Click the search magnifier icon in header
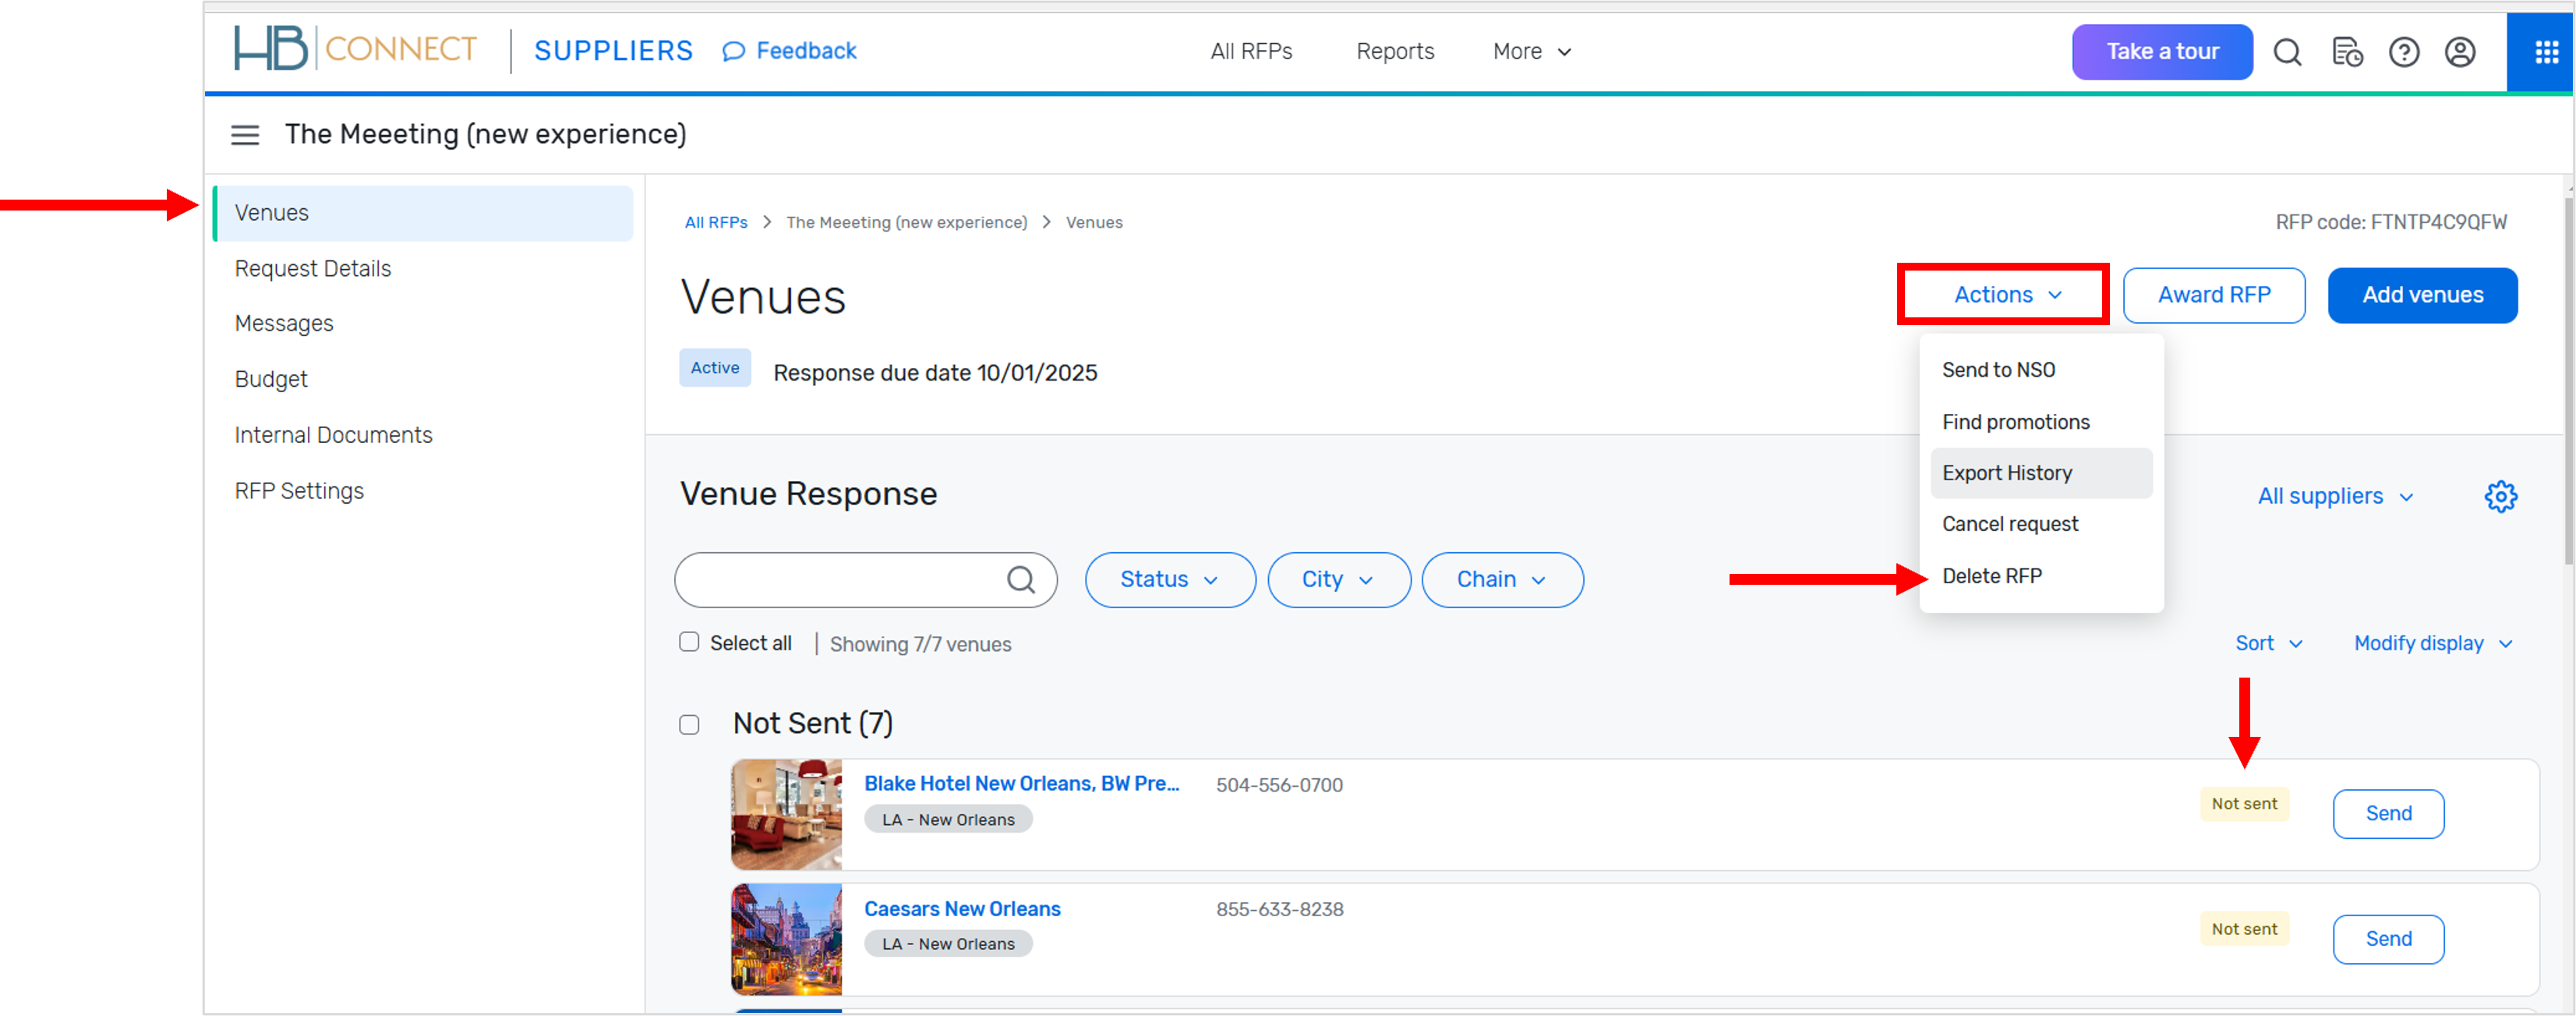This screenshot has width=2576, height=1016. 2287,52
